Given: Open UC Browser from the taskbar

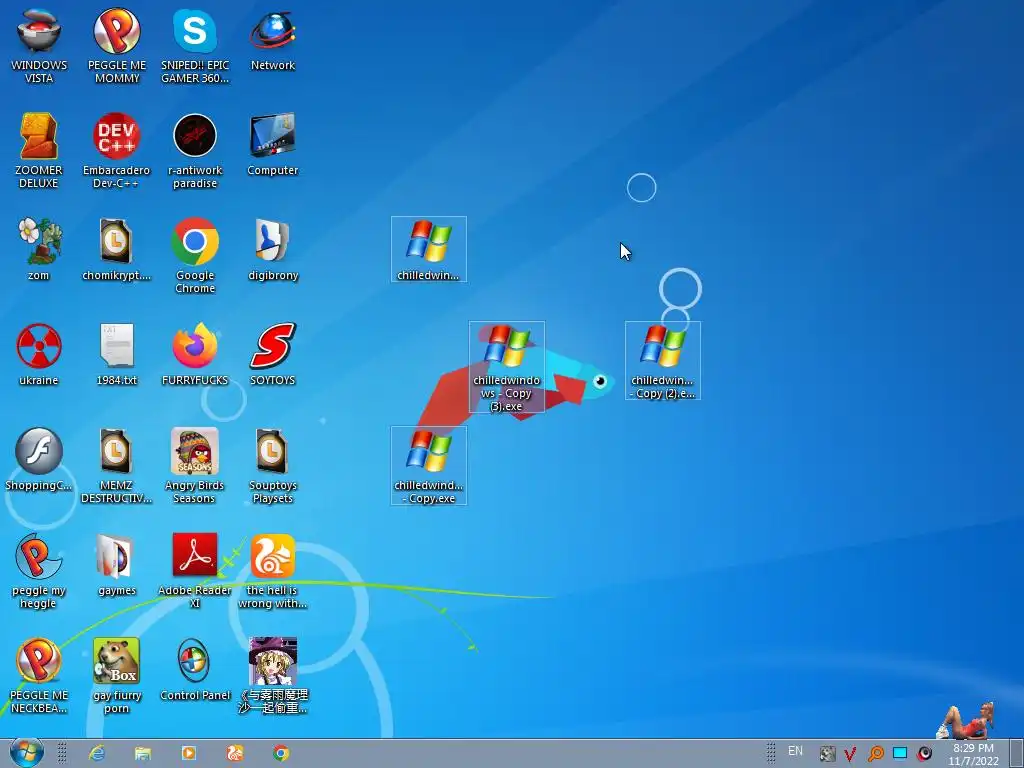Looking at the screenshot, I should point(235,754).
